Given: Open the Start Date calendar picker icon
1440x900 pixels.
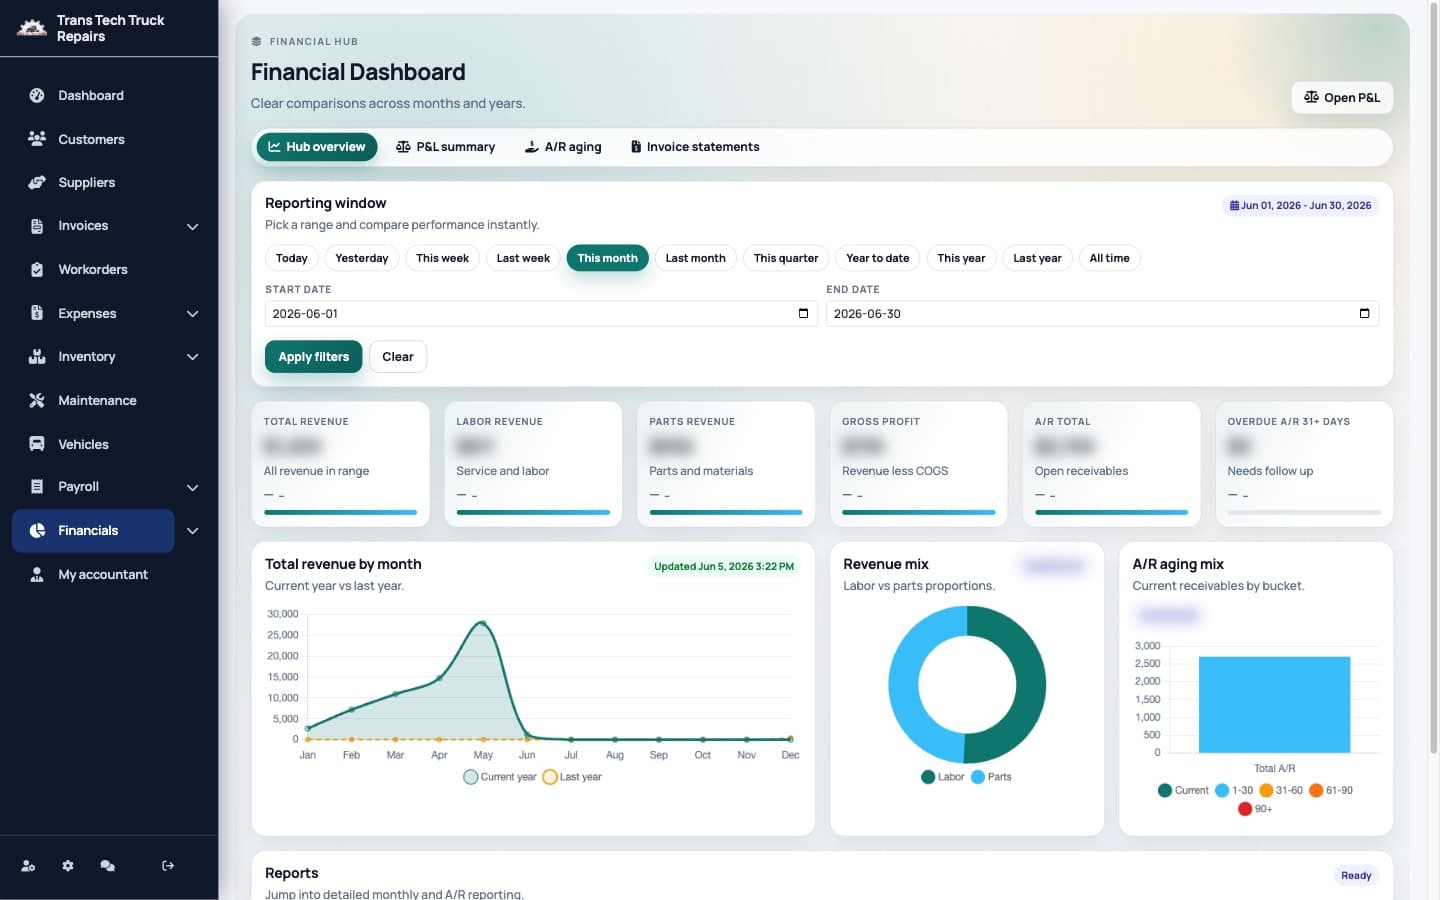Looking at the screenshot, I should pos(803,314).
